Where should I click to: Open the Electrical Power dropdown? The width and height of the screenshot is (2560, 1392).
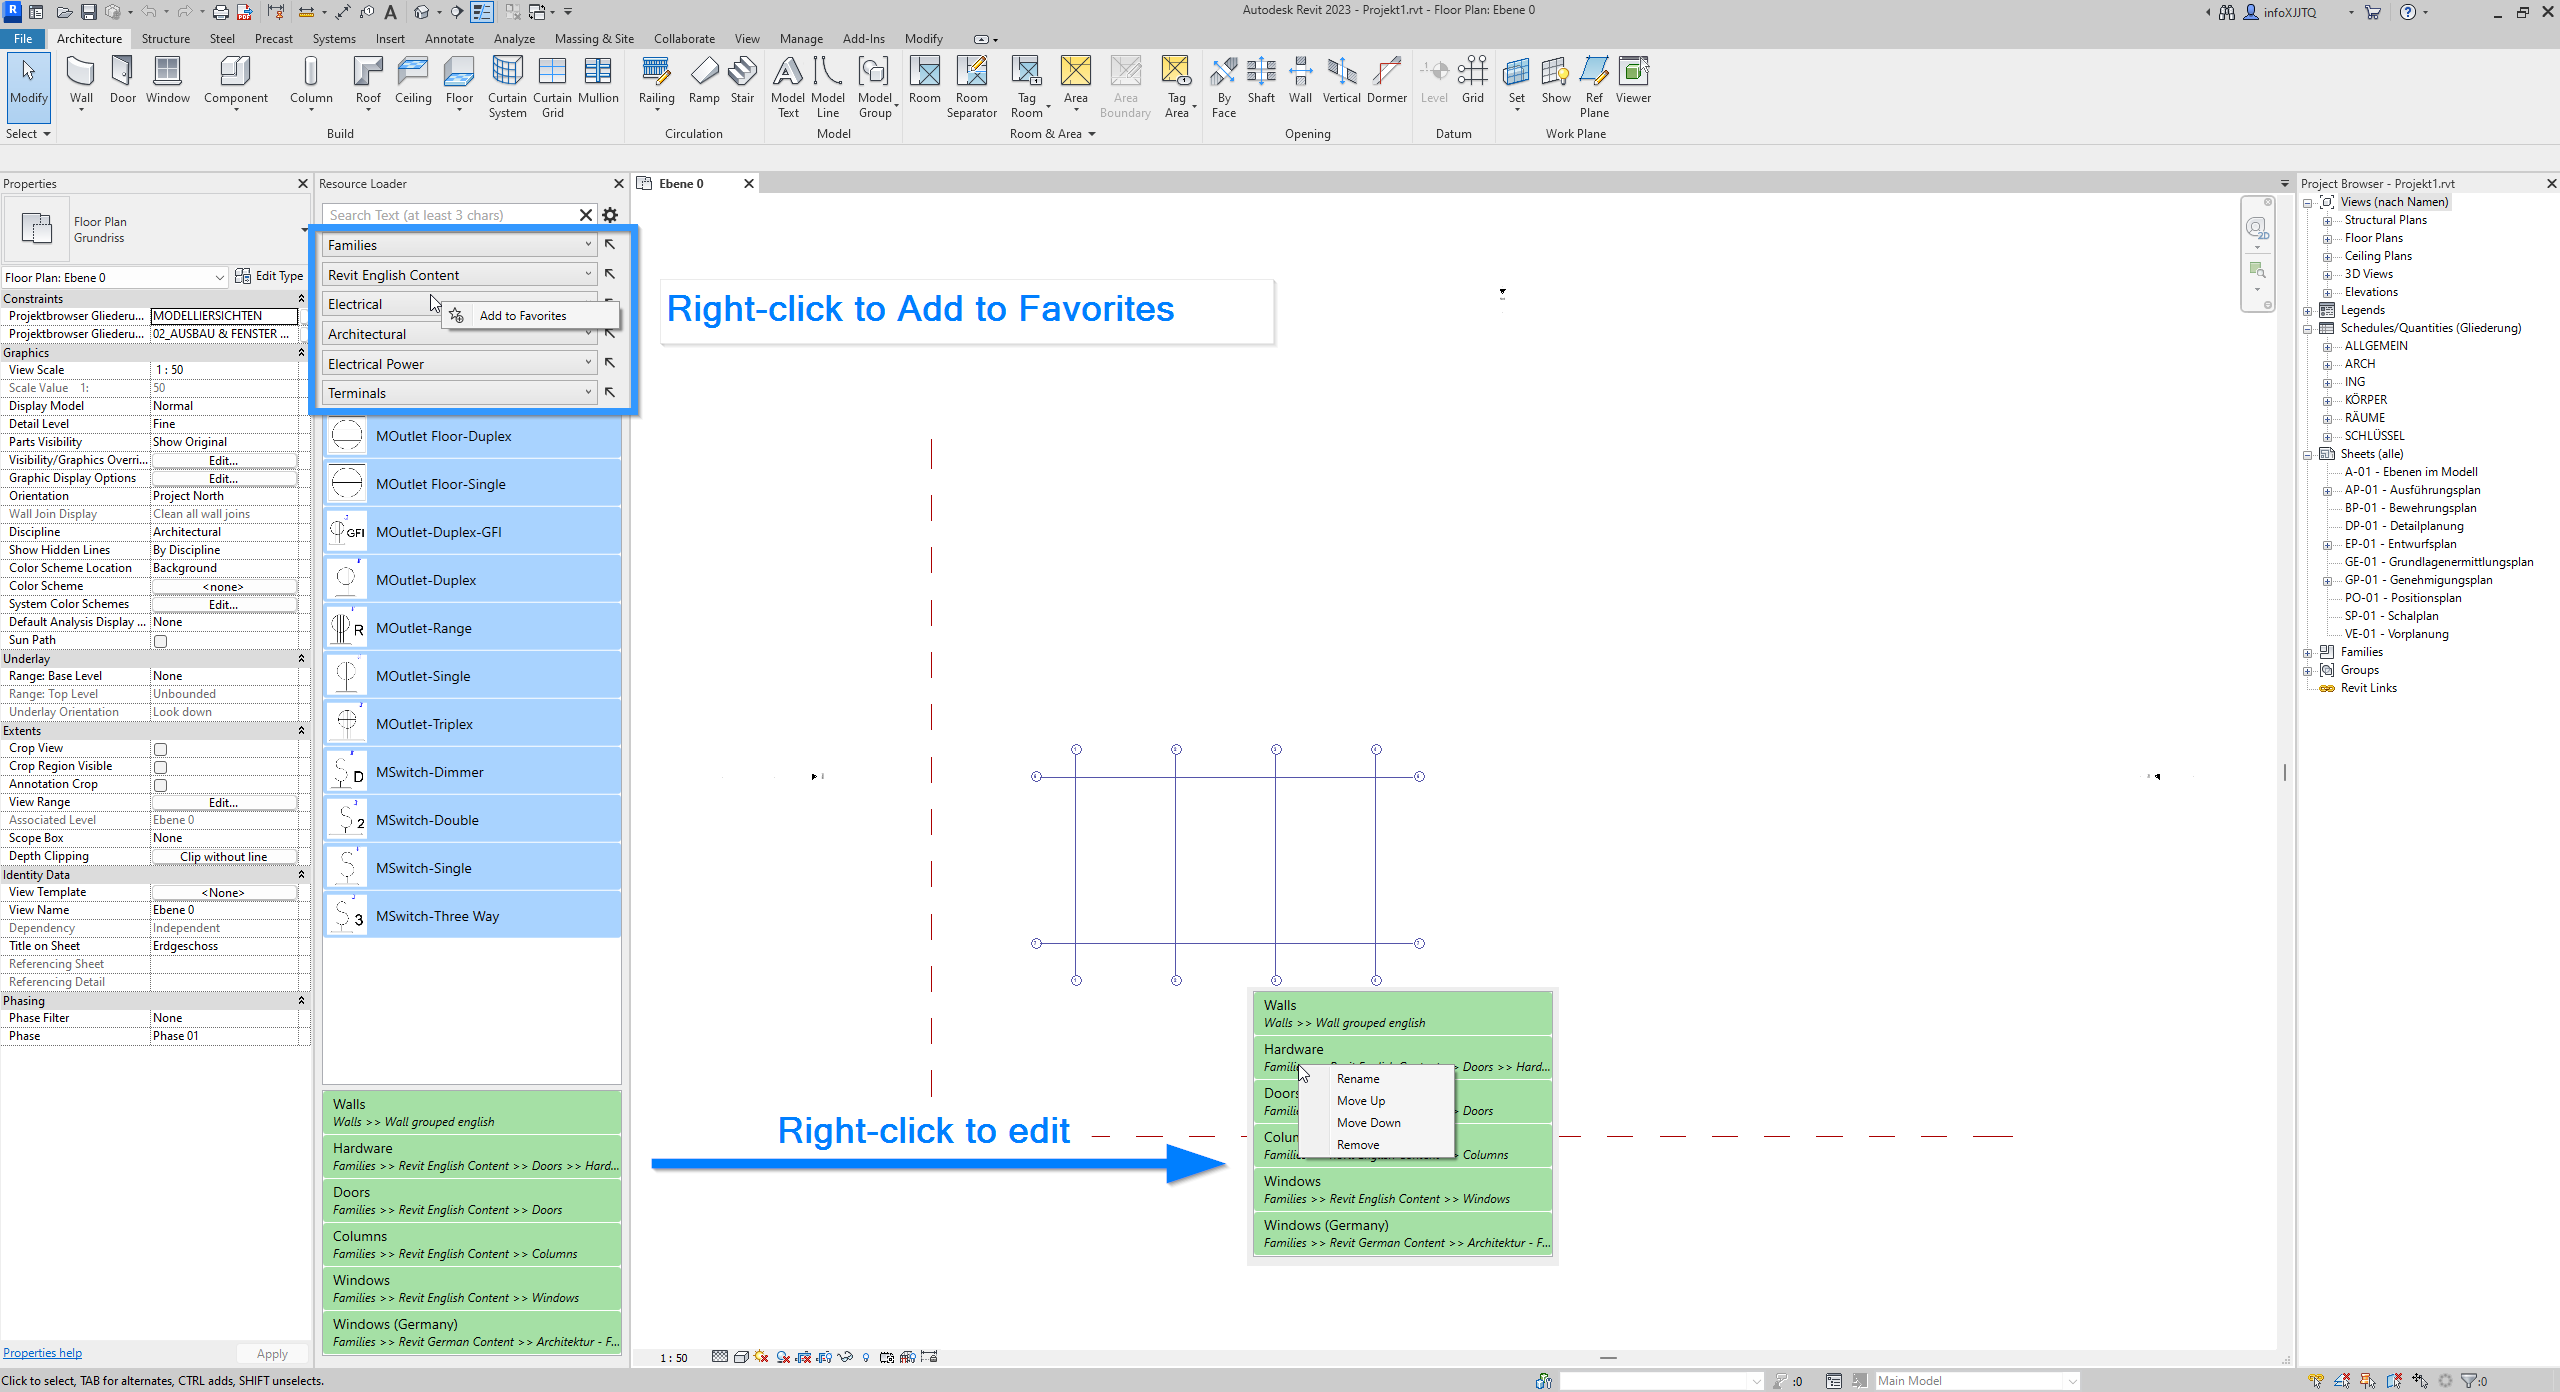coord(459,364)
